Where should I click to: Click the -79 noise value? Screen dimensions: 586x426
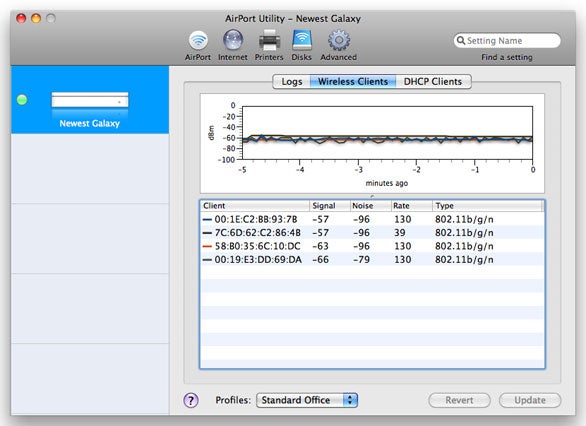(x=361, y=260)
